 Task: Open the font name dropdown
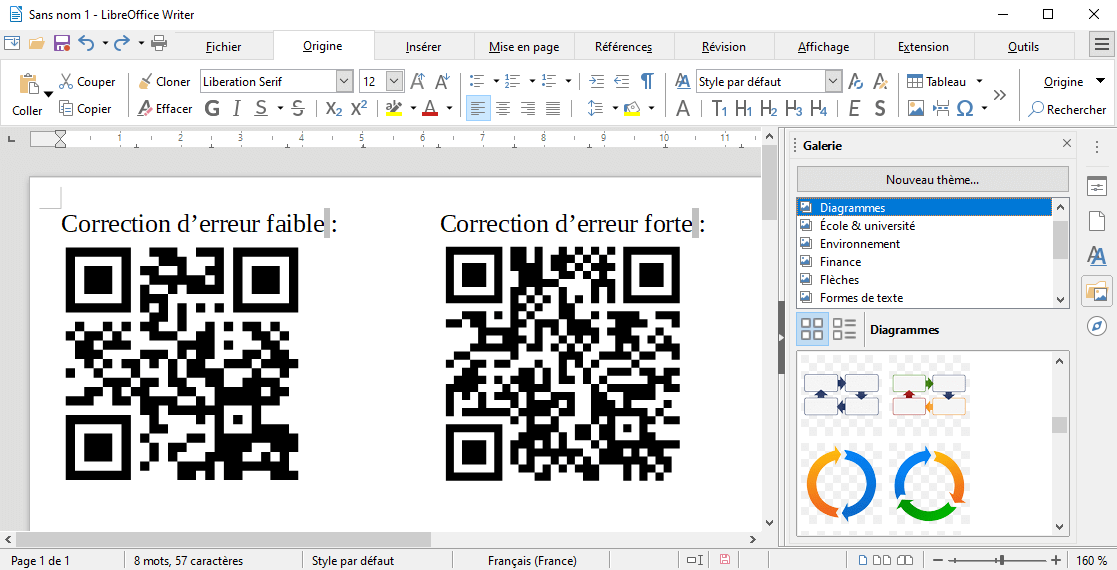coord(344,81)
